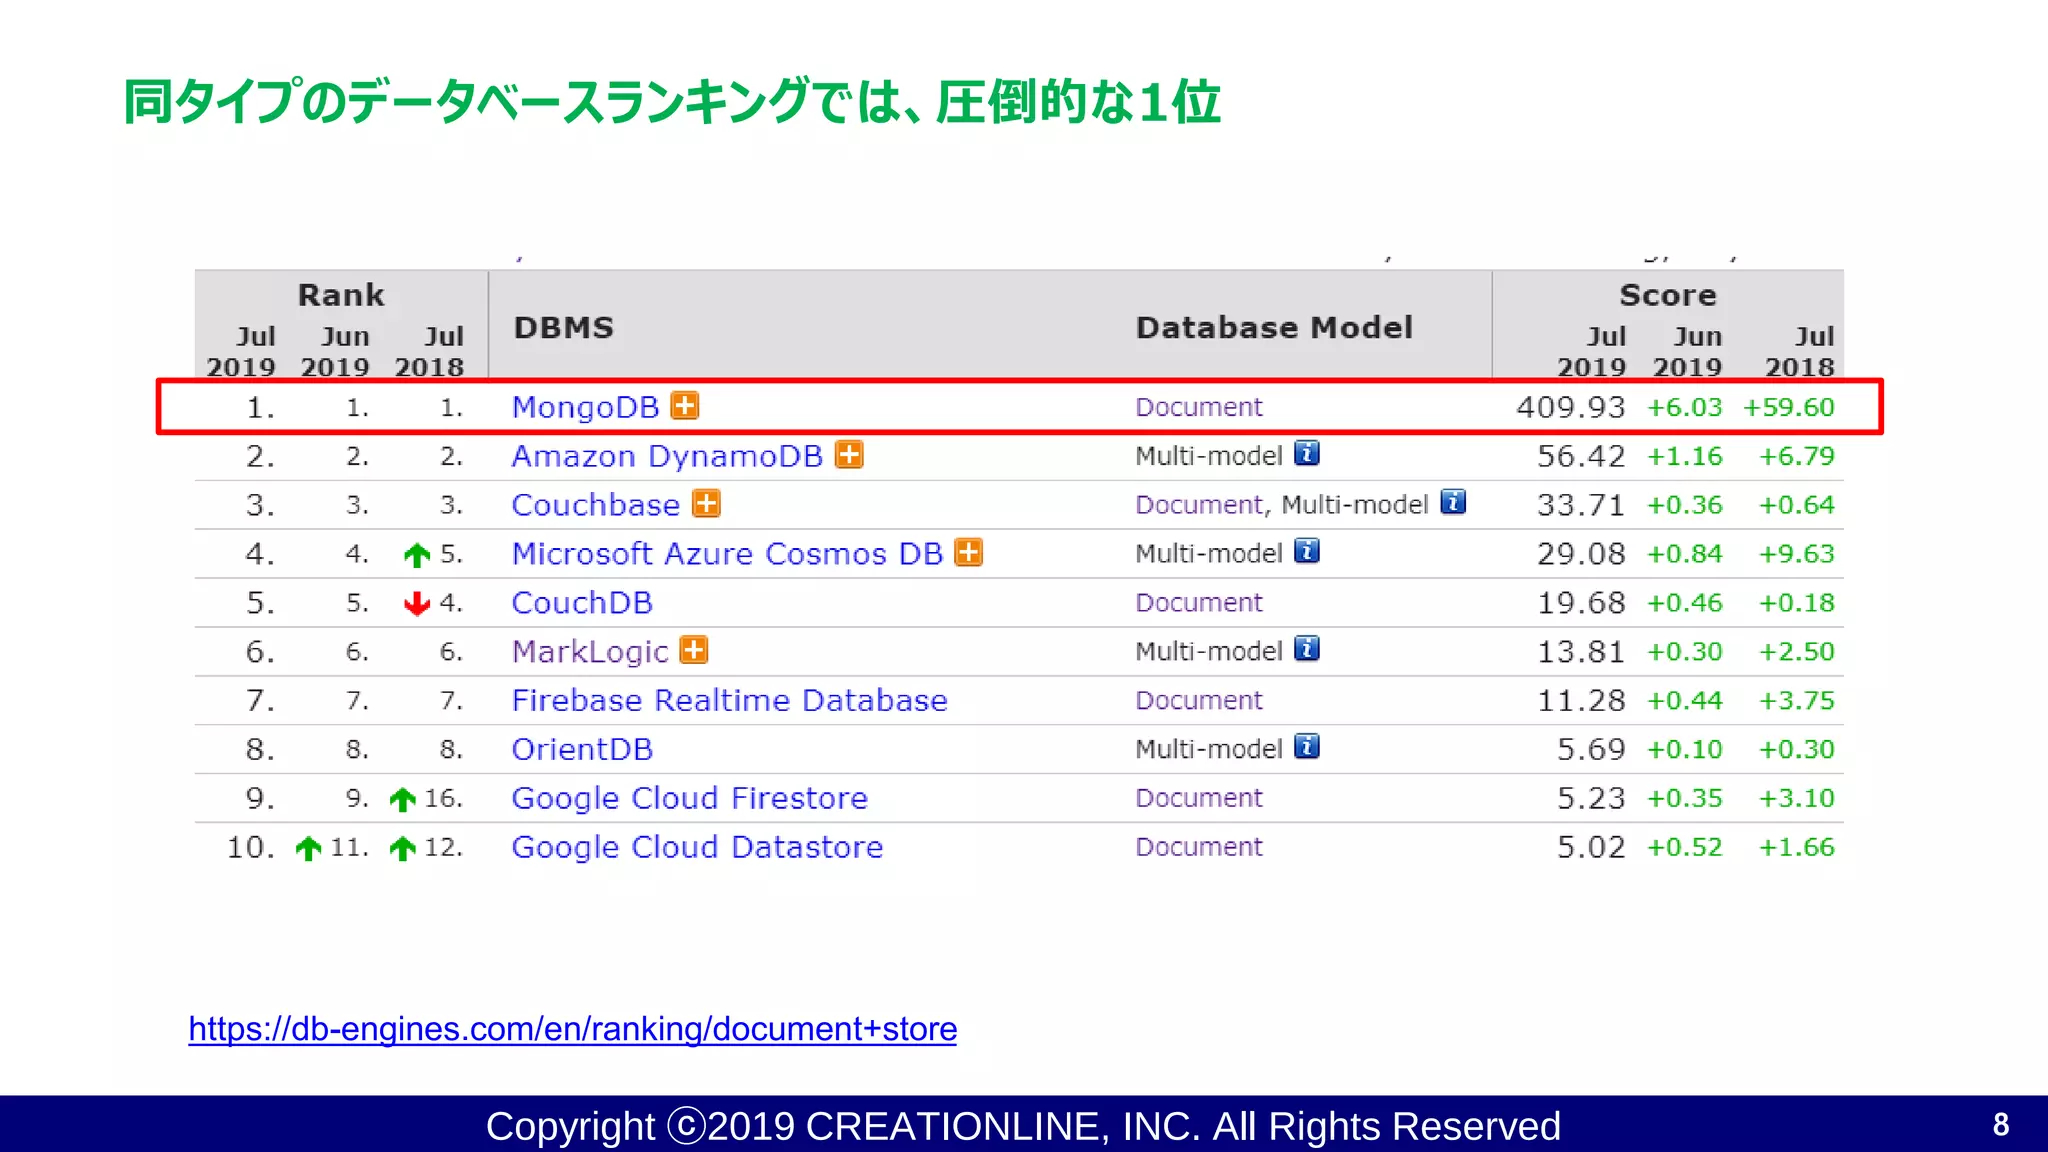
Task: Click the green arrow beside rank 11 in Datastore row
Action: [x=309, y=848]
